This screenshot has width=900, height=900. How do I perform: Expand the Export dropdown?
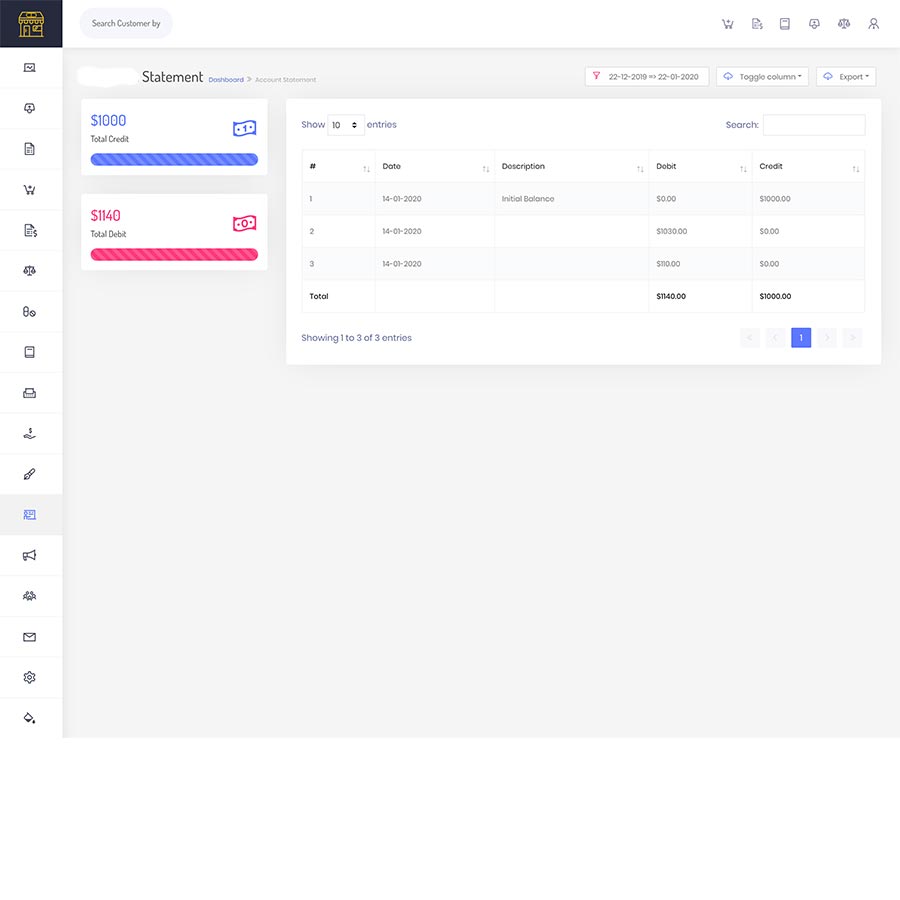[846, 77]
